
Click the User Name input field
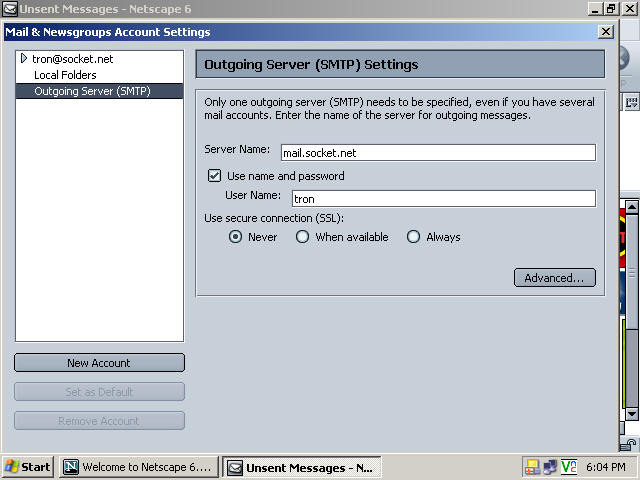coord(444,199)
